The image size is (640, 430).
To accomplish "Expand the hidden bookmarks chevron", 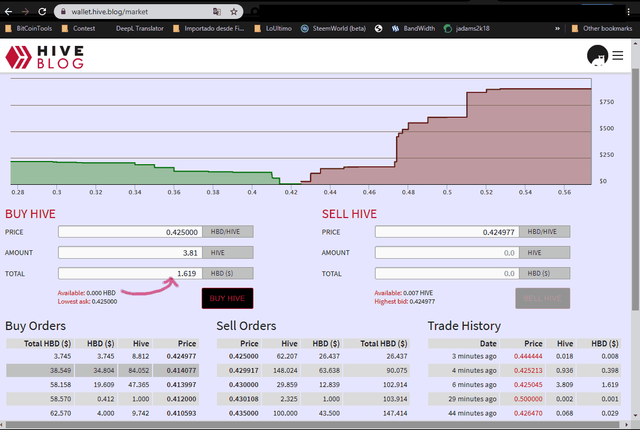I will coord(557,29).
